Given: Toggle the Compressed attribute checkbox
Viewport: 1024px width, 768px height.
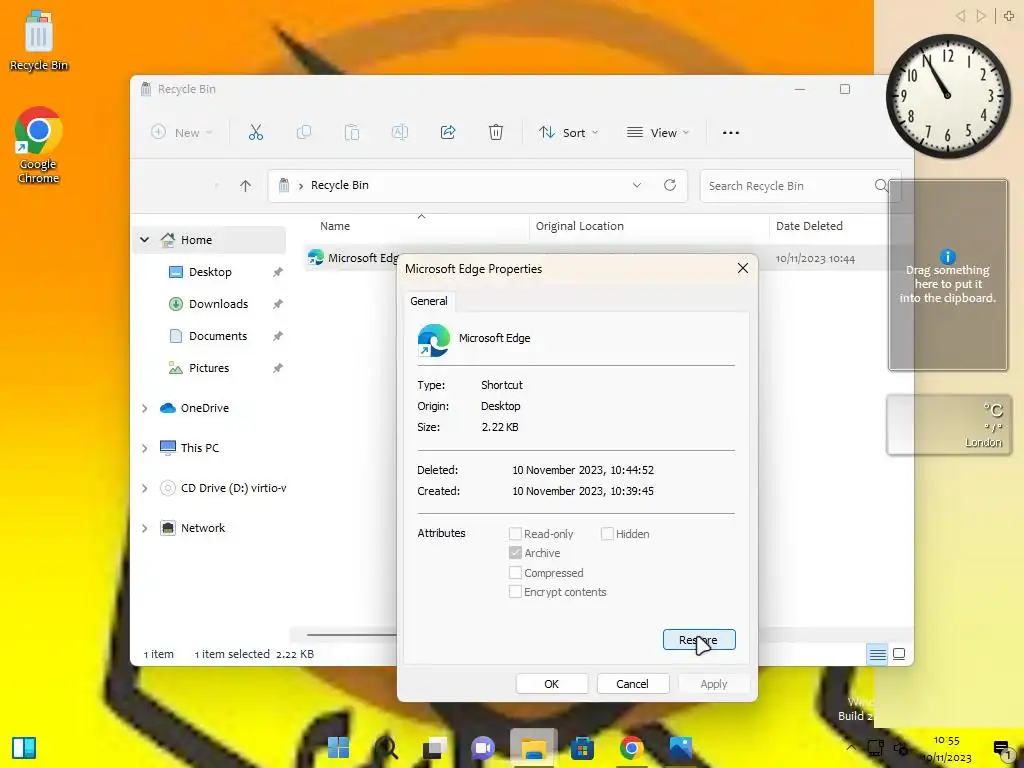Looking at the screenshot, I should click(515, 573).
